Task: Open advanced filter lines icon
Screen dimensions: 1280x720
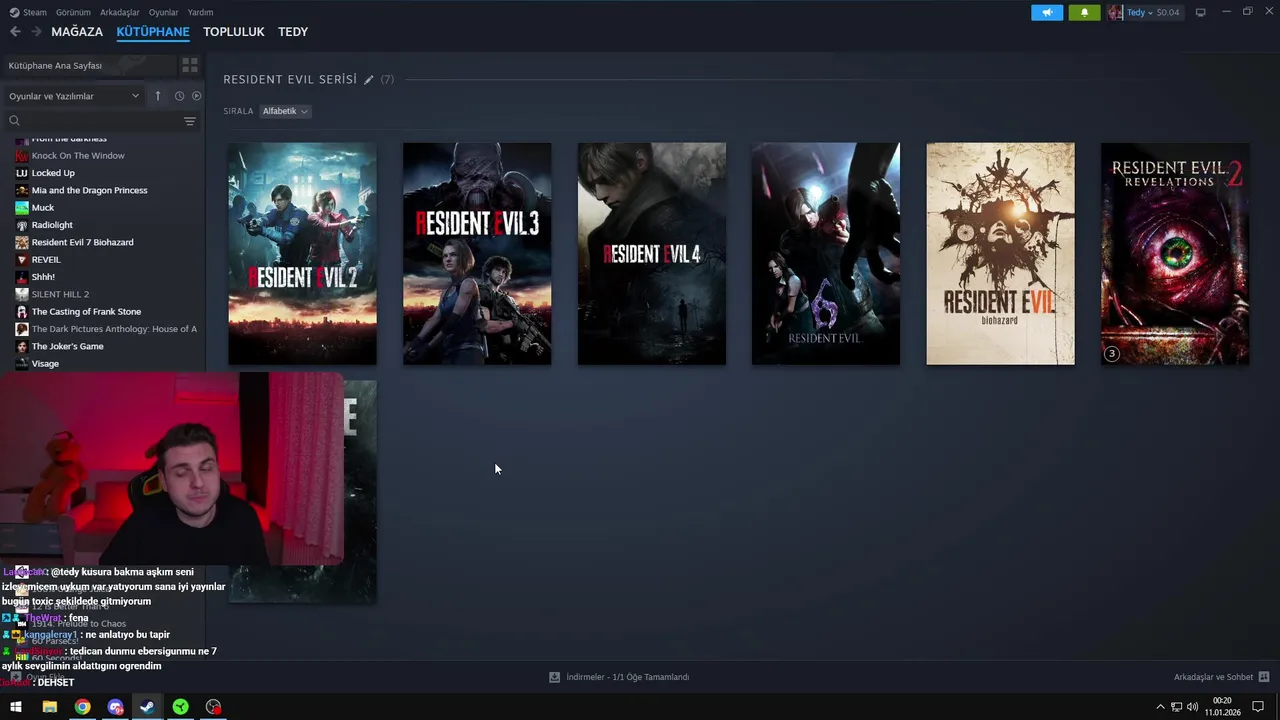Action: point(190,121)
